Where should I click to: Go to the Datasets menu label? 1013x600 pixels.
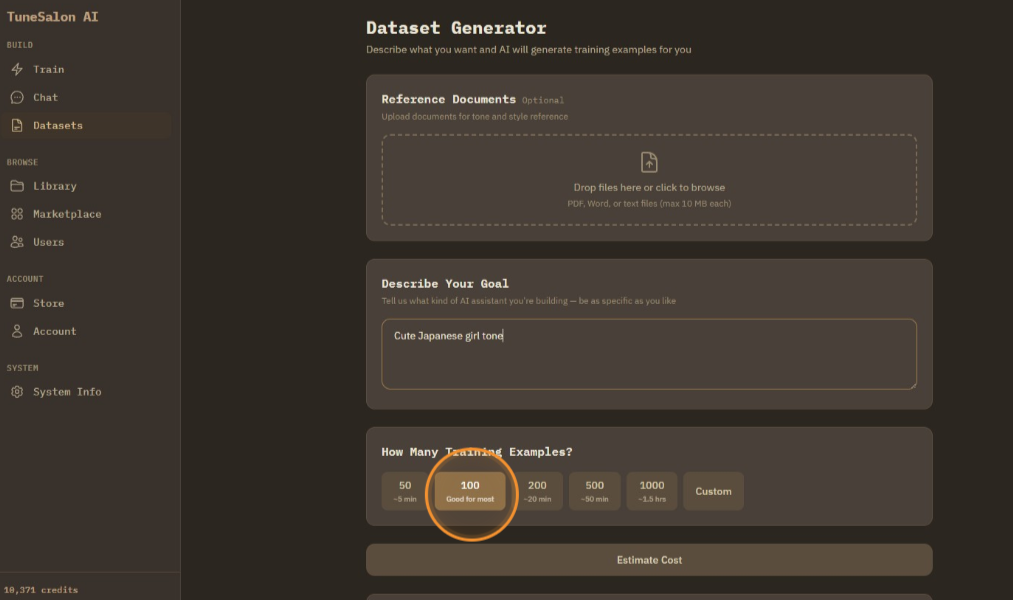58,125
